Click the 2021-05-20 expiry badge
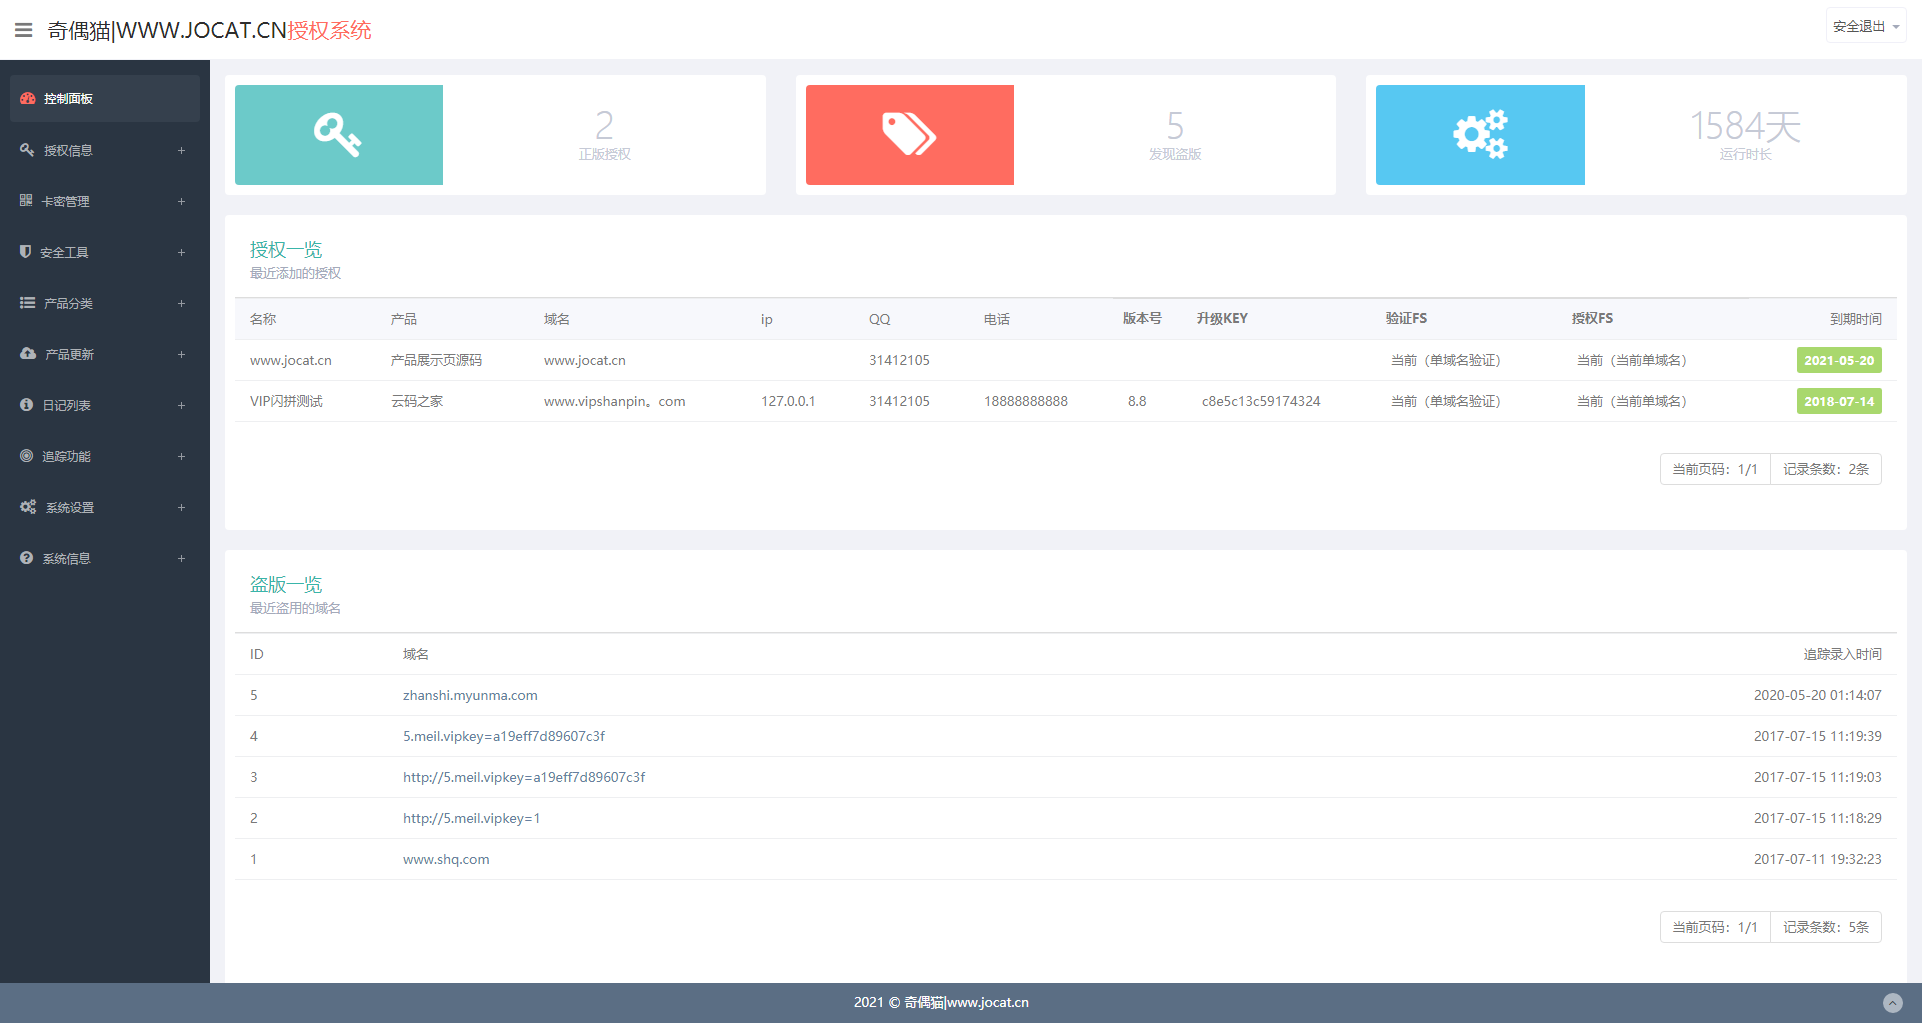The image size is (1922, 1023). point(1839,360)
